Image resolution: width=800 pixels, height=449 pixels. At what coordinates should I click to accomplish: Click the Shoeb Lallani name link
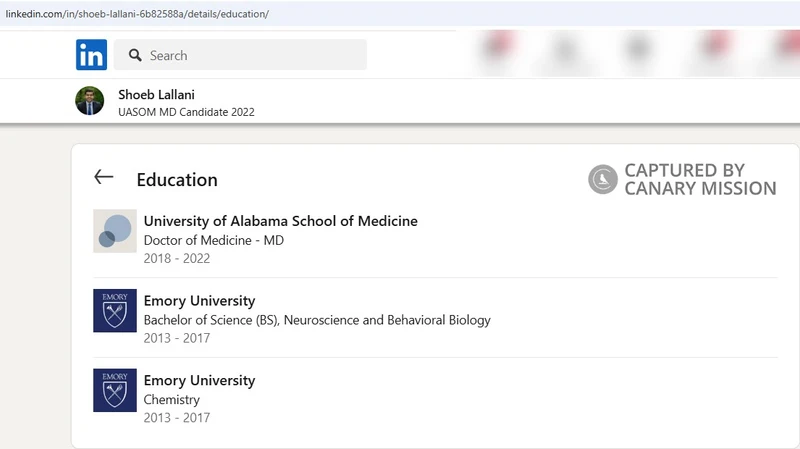click(x=157, y=94)
